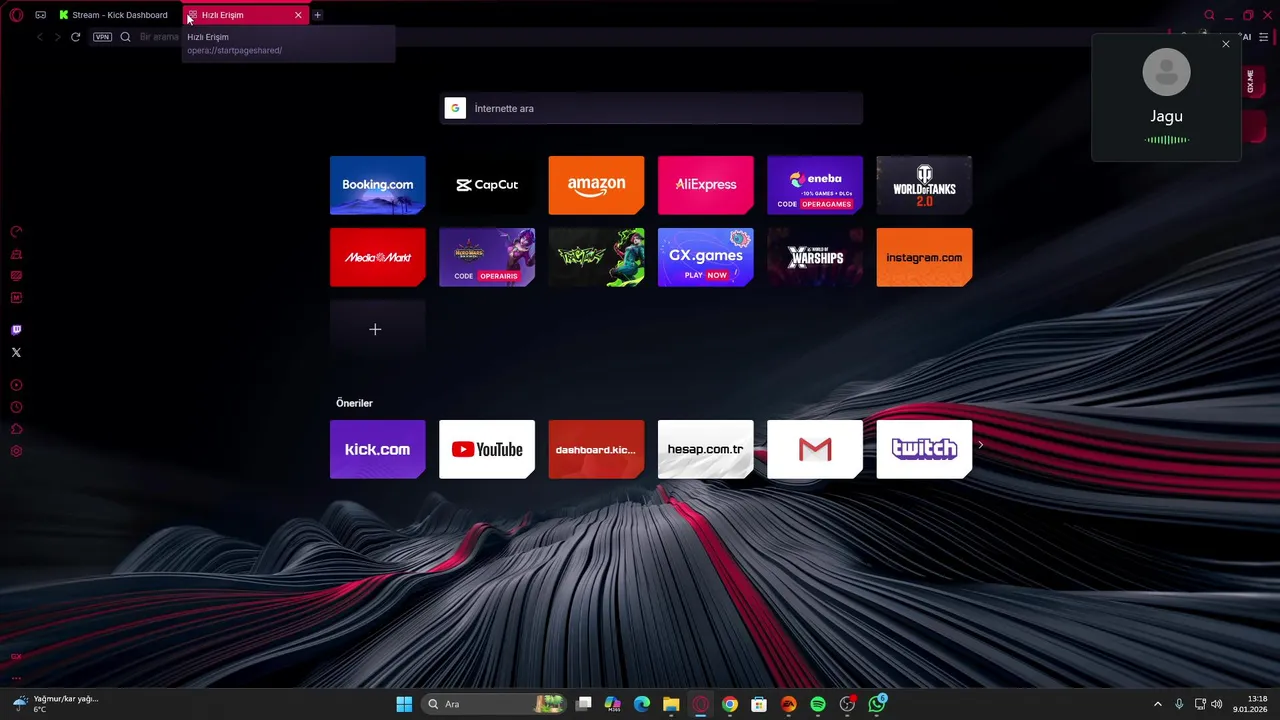
Task: Open Spotify from taskbar
Action: [x=818, y=704]
